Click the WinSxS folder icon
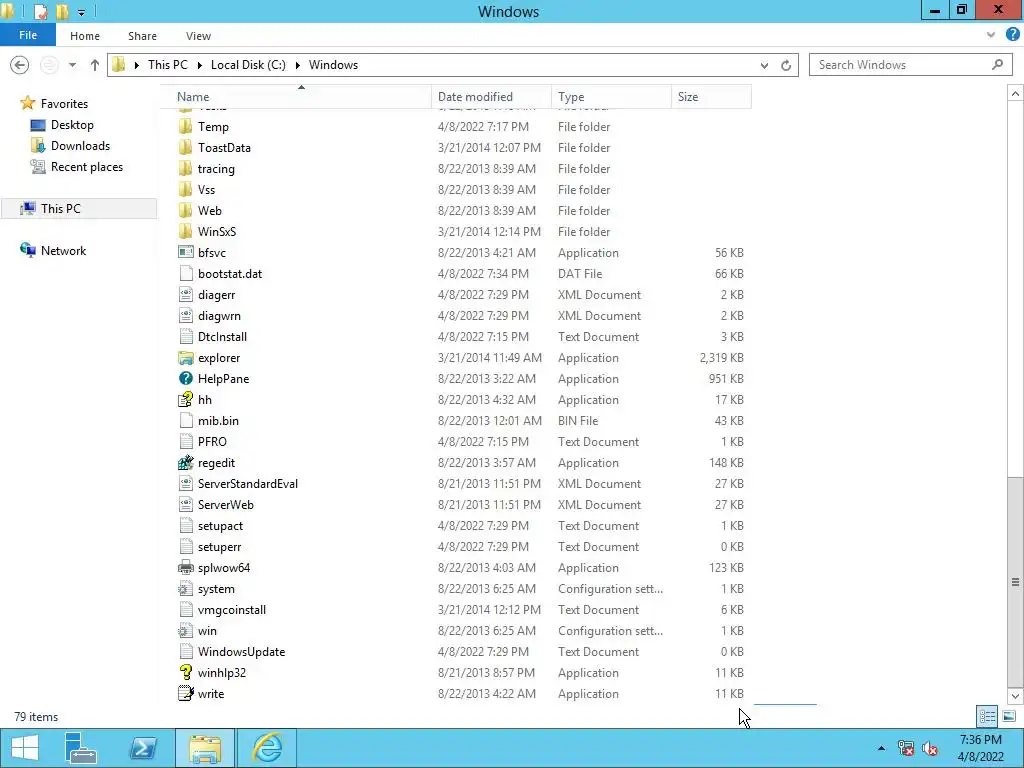This screenshot has height=768, width=1024. [185, 232]
